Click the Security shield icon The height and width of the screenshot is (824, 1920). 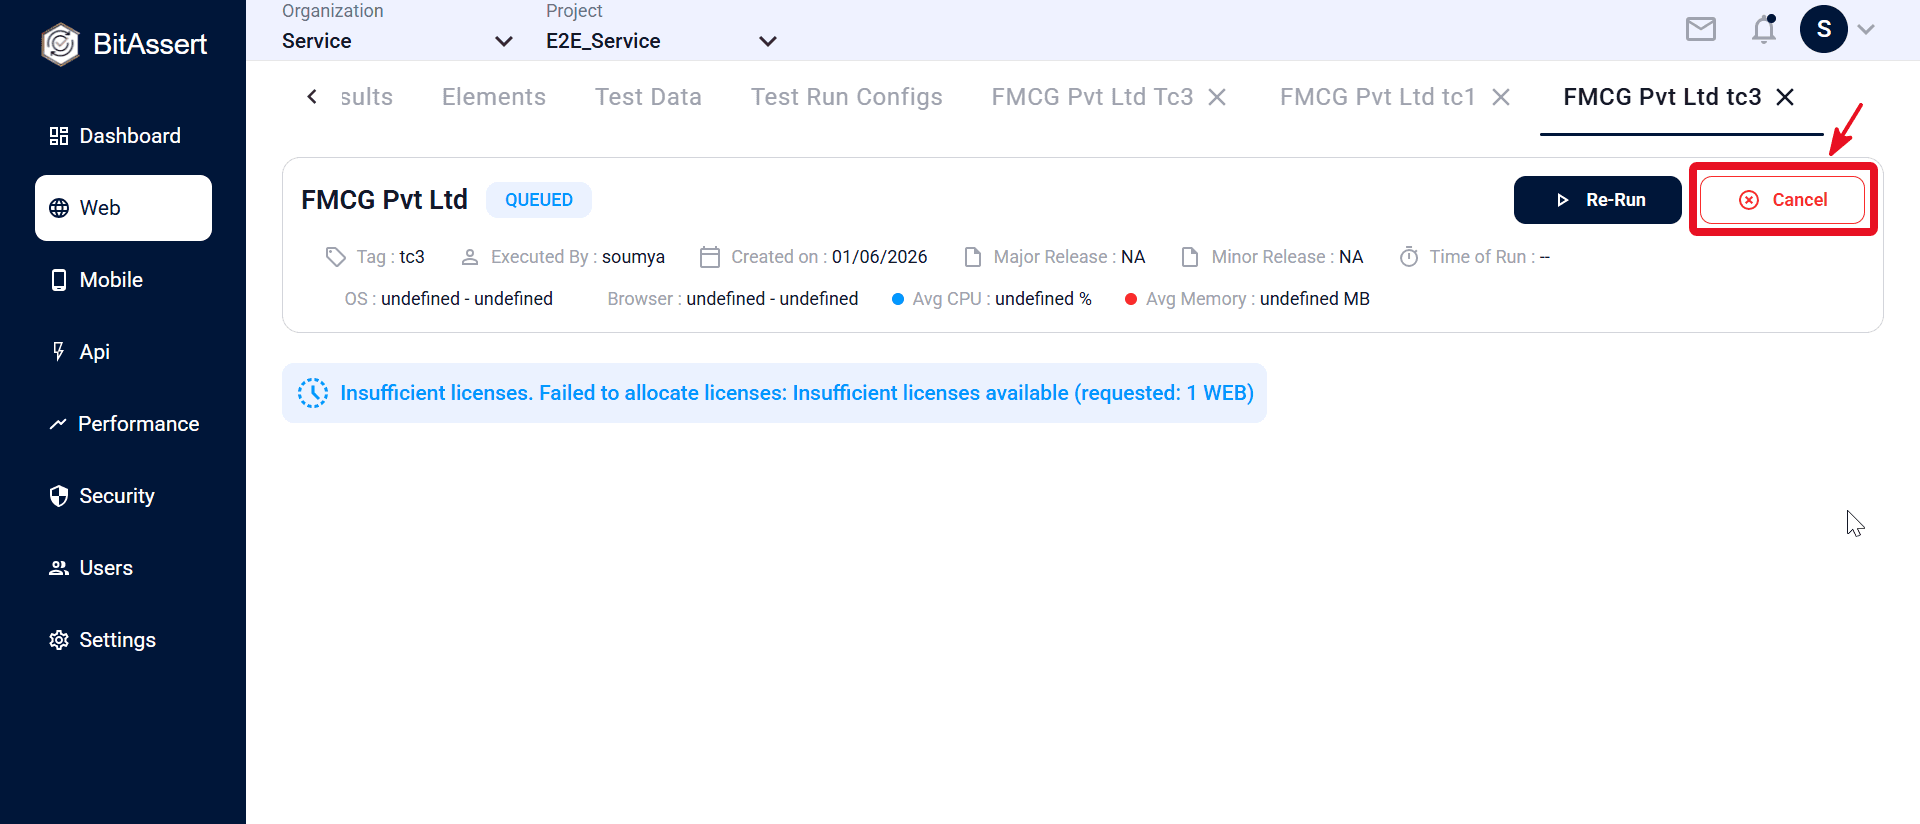(59, 496)
